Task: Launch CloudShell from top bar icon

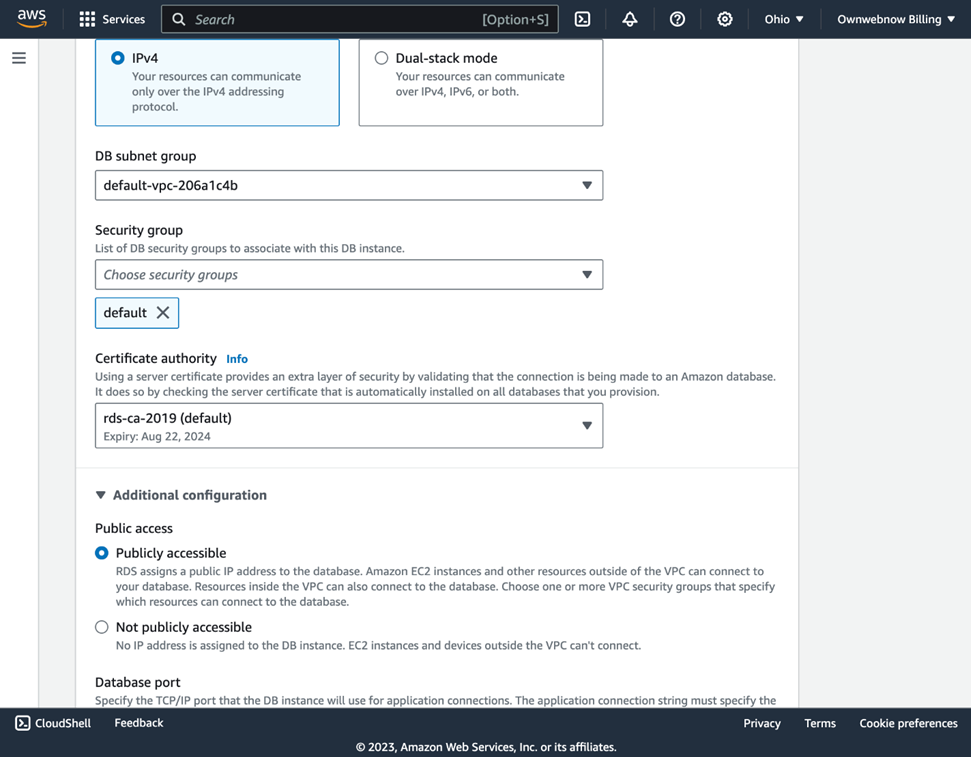Action: pos(582,19)
